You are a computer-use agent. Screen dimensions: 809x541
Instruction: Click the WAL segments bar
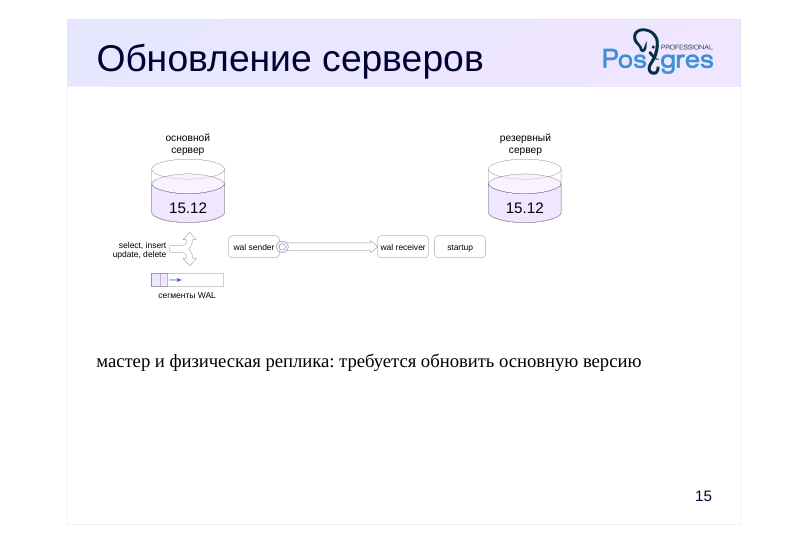187,280
